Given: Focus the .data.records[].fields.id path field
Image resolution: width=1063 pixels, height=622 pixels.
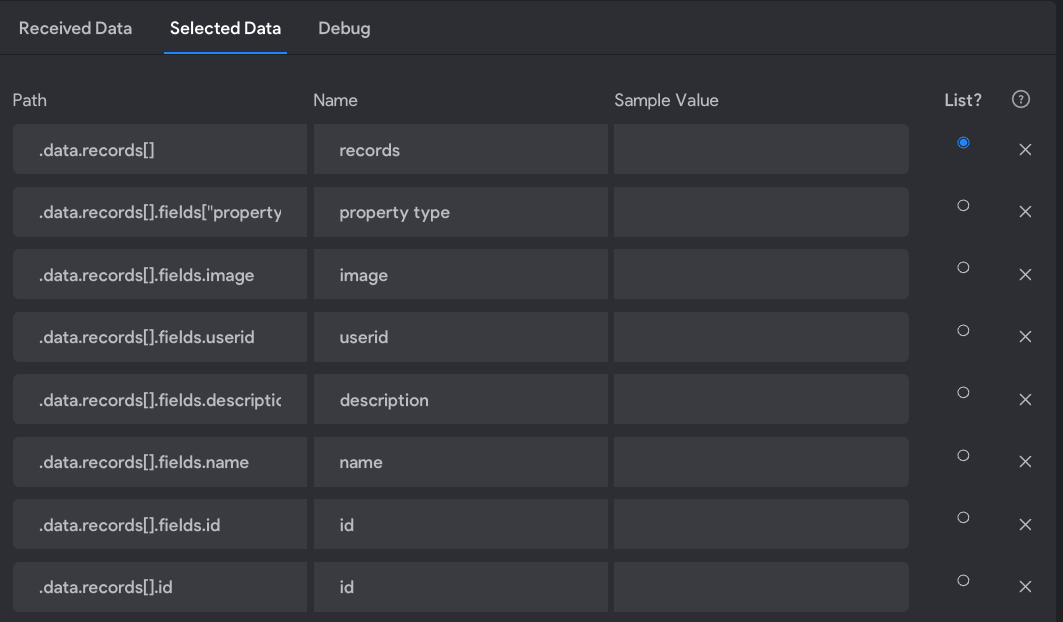Looking at the screenshot, I should (160, 524).
